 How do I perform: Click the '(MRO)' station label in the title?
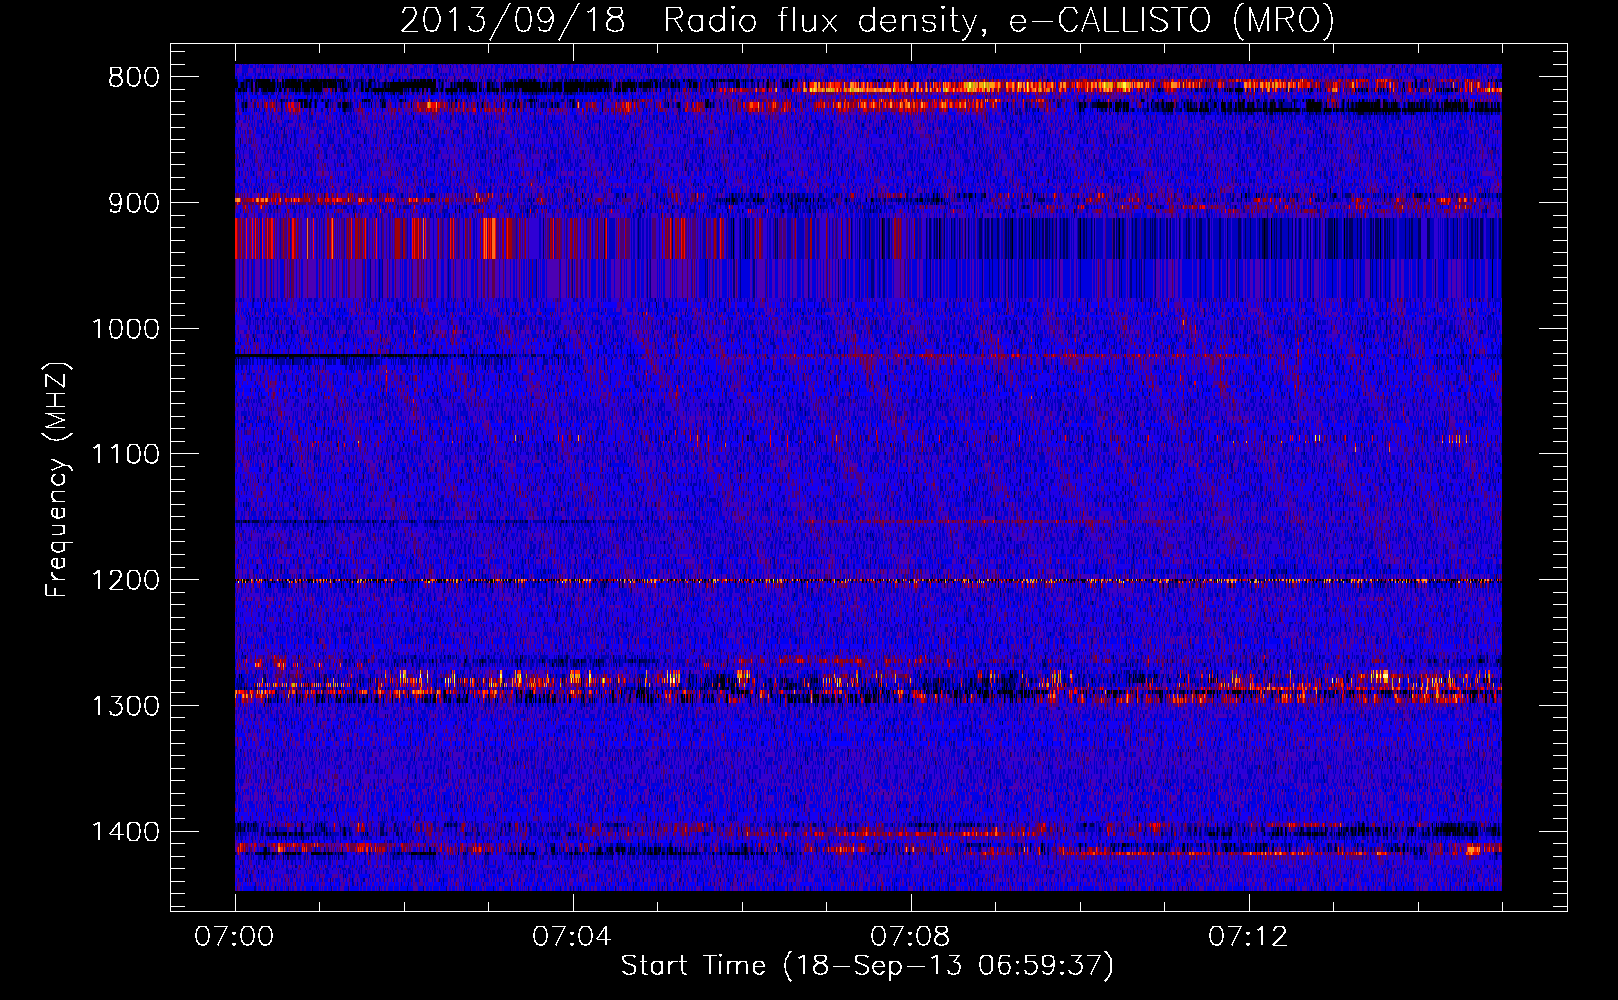[x=1284, y=20]
